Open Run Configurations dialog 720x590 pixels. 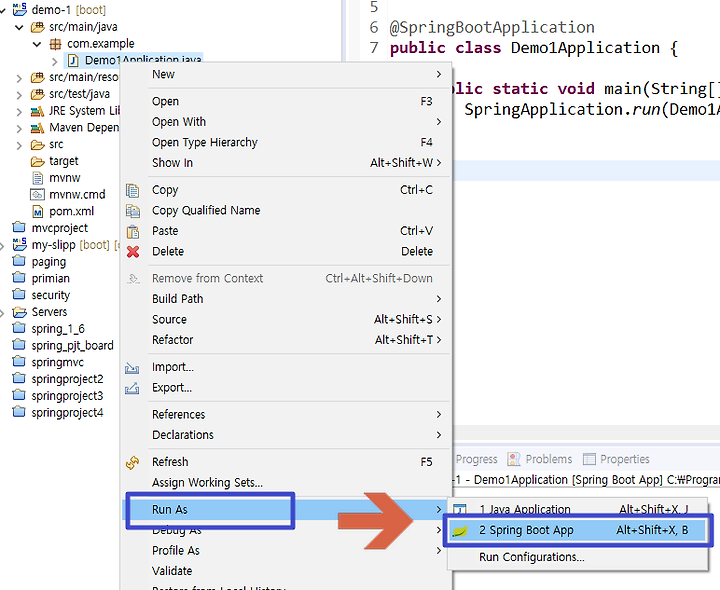(578, 557)
